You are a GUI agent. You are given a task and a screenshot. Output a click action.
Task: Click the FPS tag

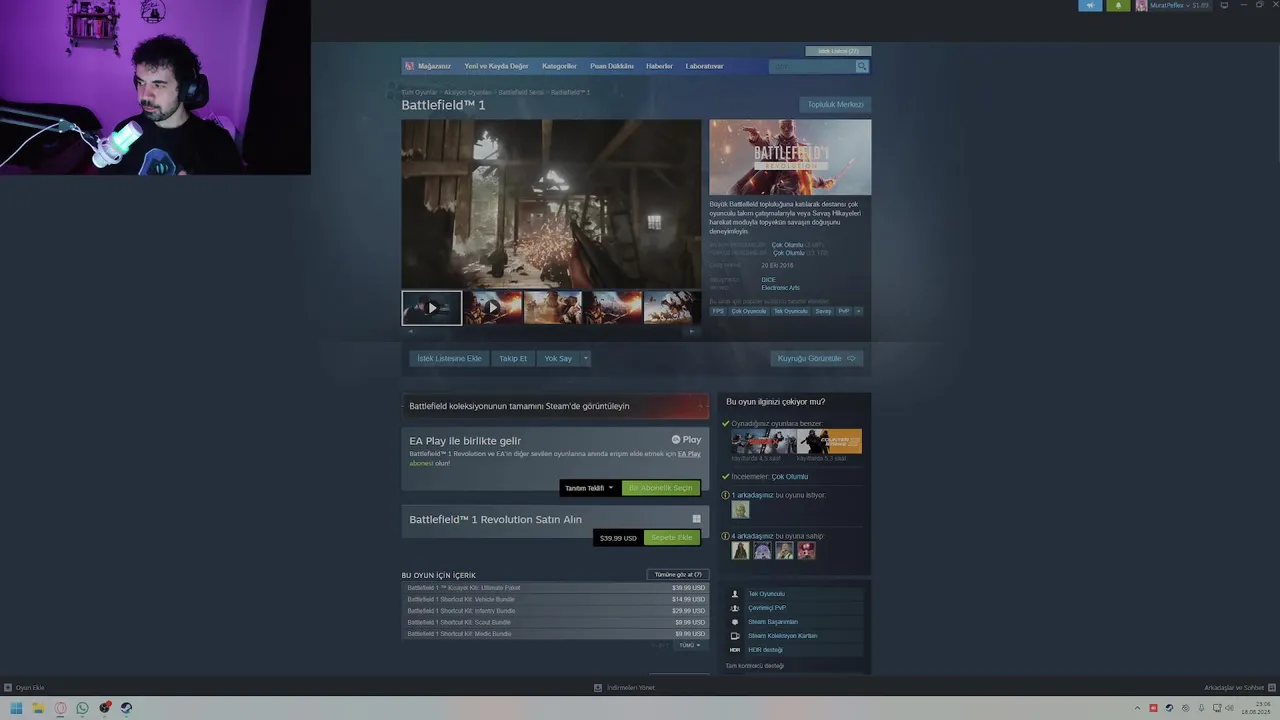click(x=718, y=311)
